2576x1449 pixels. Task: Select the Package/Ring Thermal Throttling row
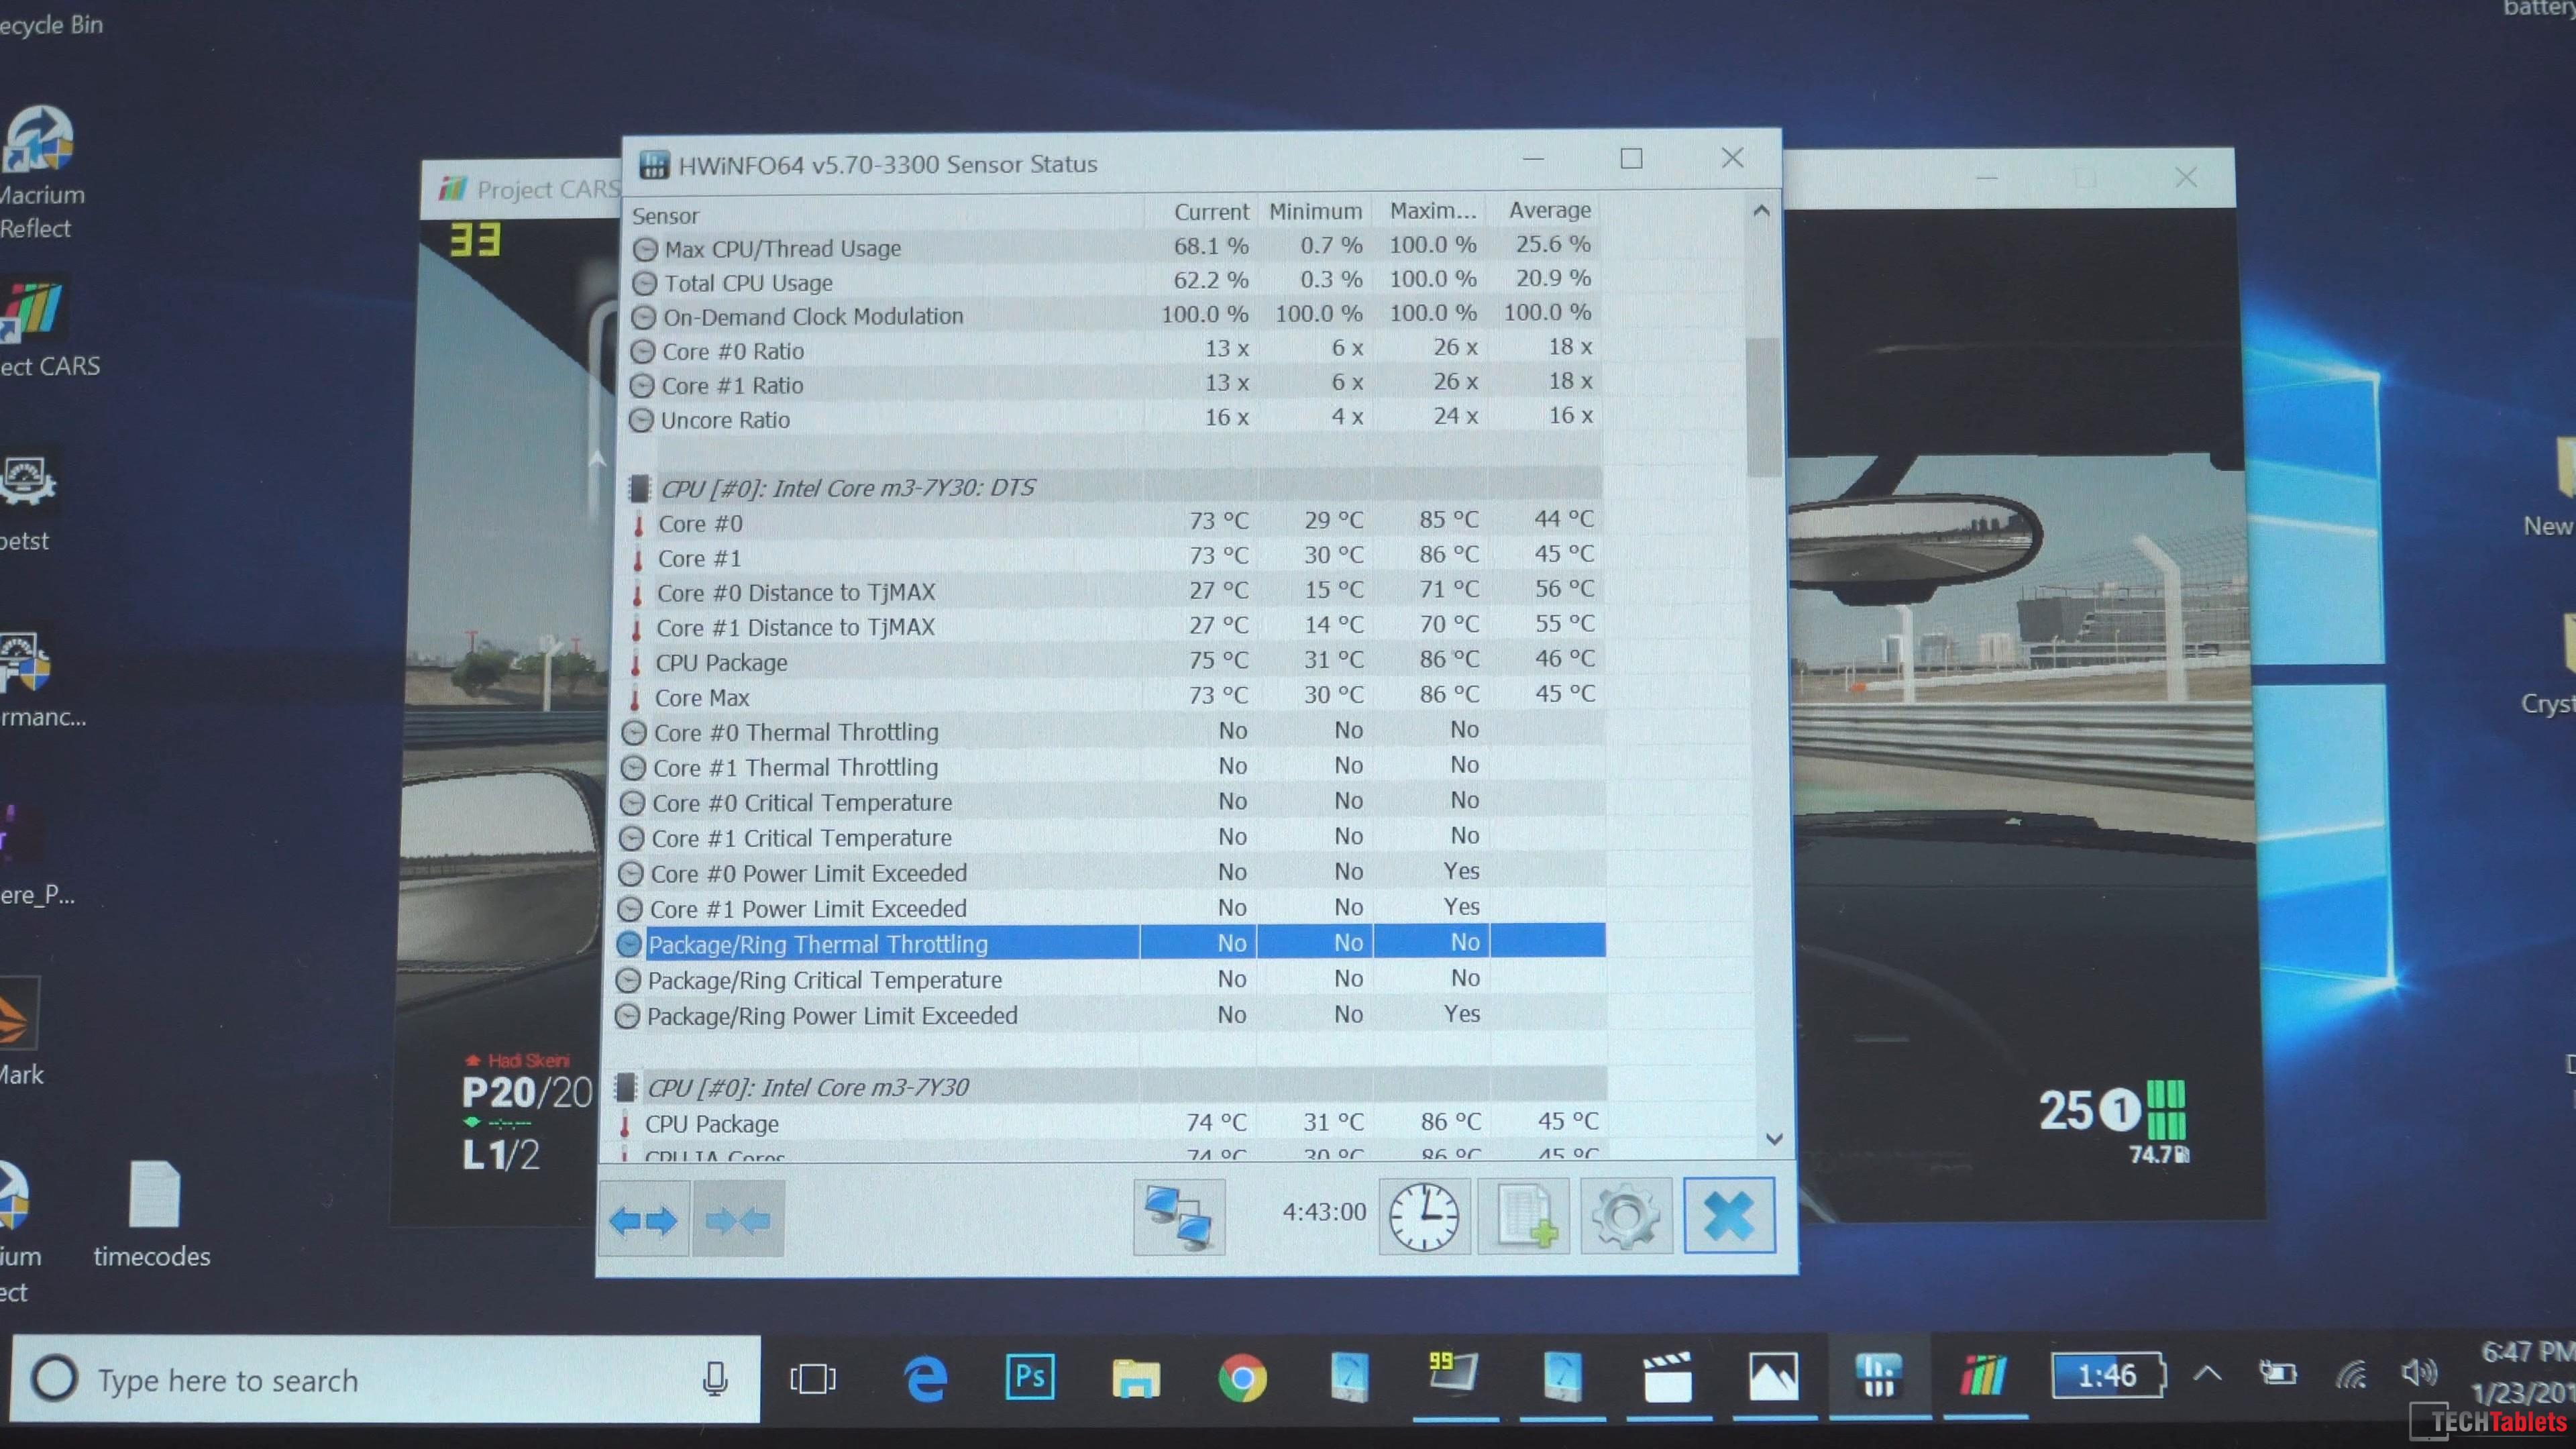pos(1112,943)
